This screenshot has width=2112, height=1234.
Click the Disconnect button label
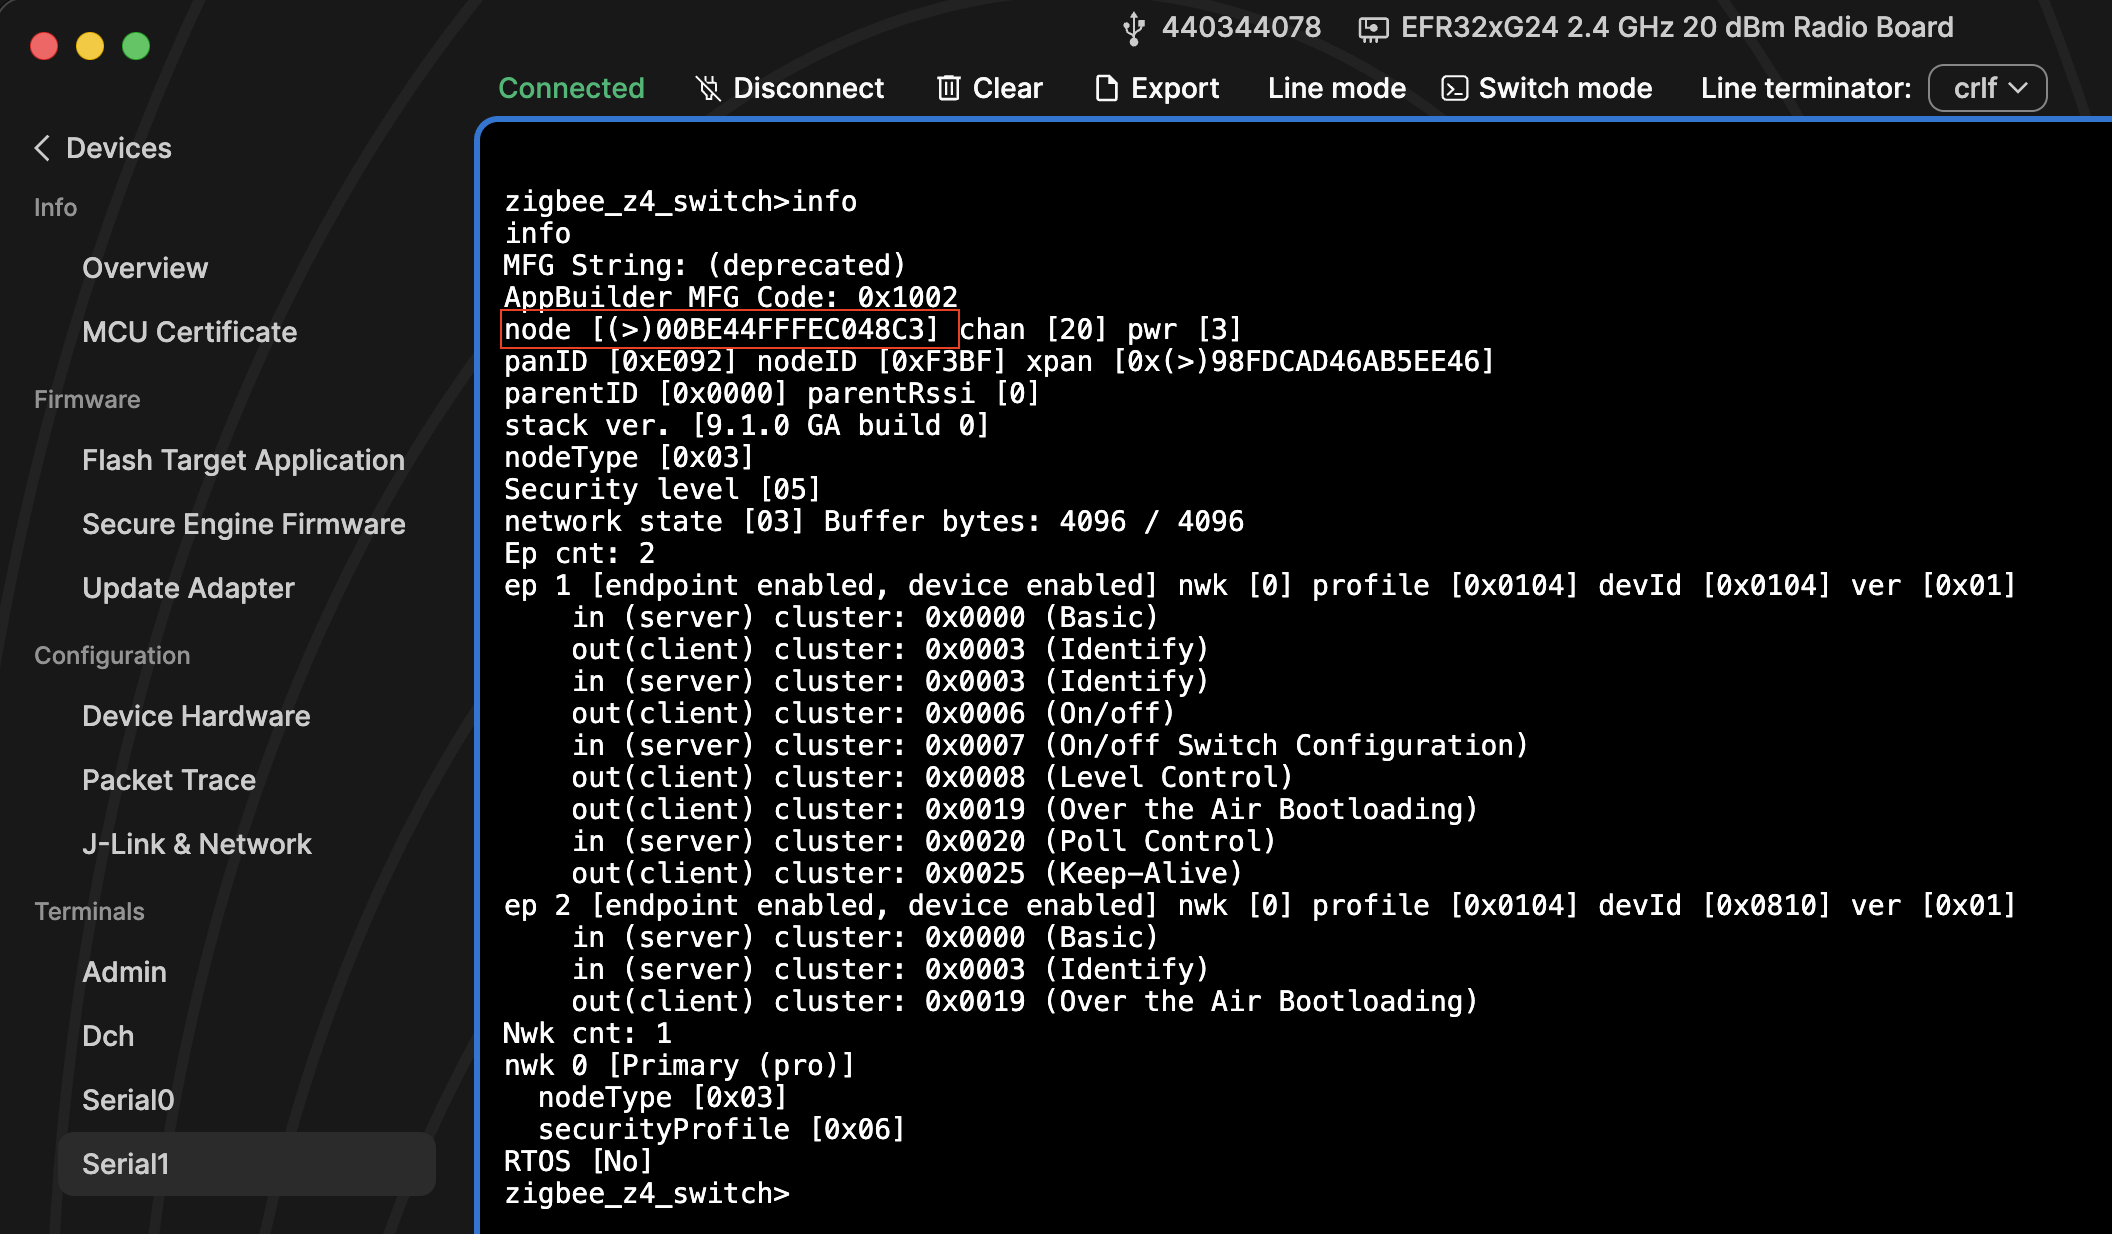coord(808,88)
